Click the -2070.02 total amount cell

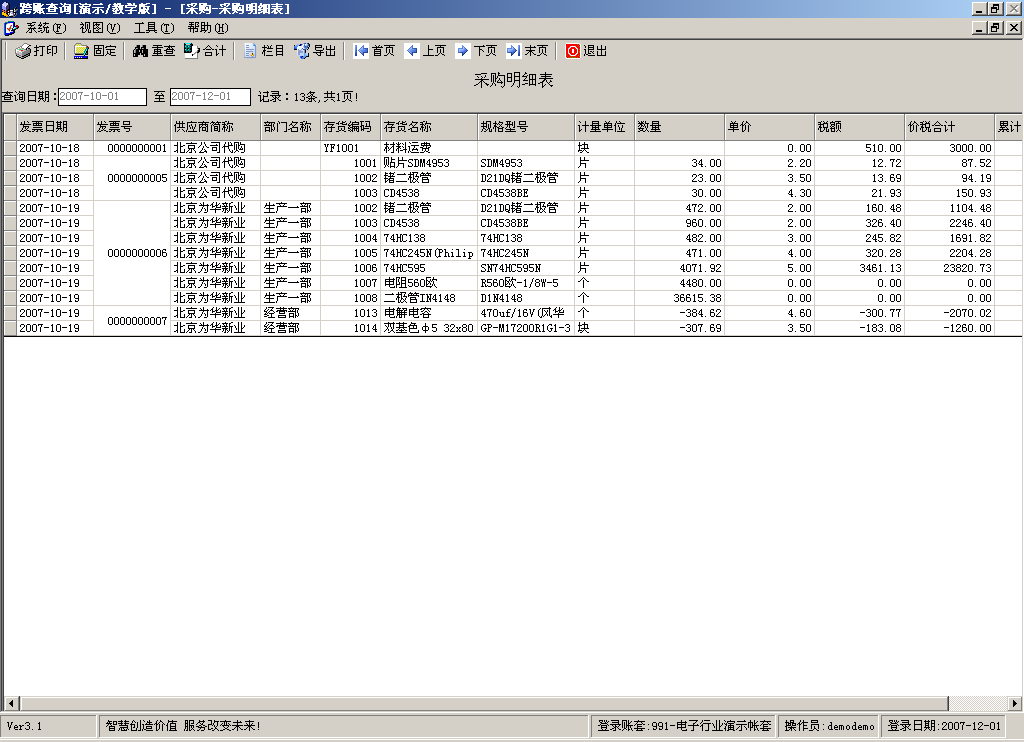(x=950, y=314)
